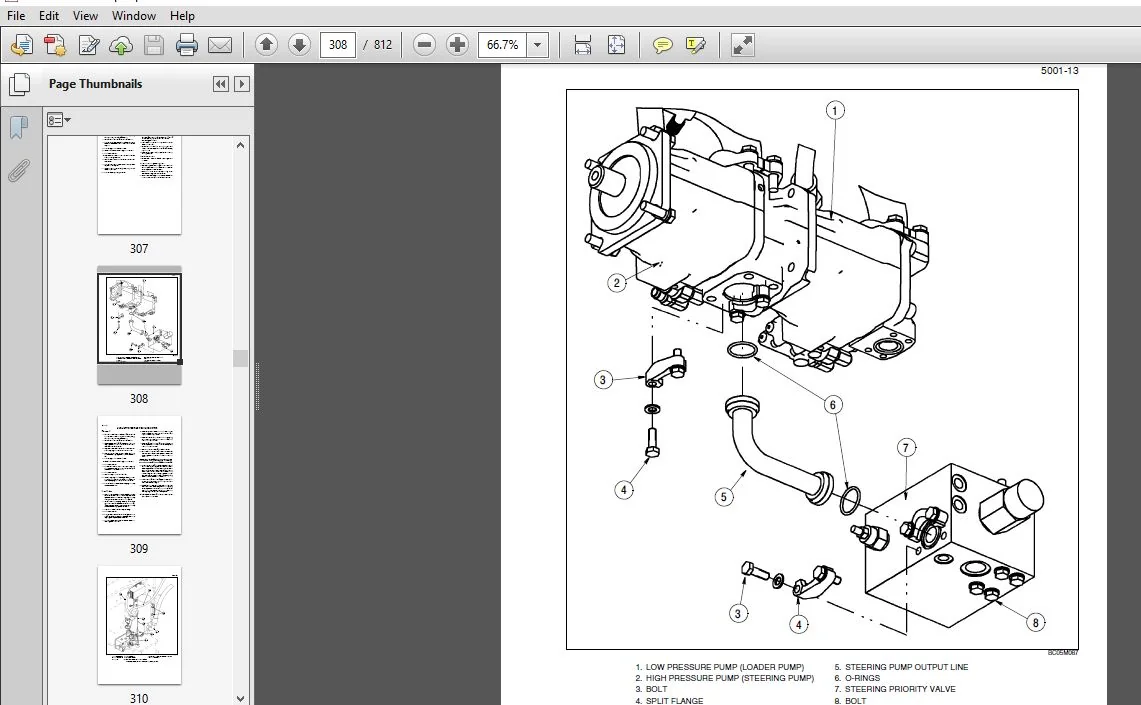
Task: Click the thumbnail panel scrollbar handle
Action: [x=240, y=358]
